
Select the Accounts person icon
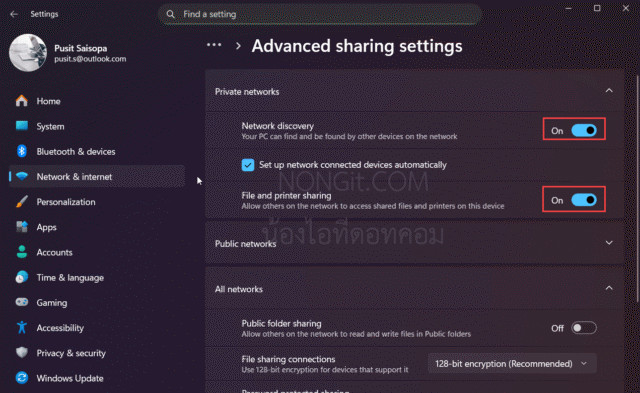click(22, 252)
